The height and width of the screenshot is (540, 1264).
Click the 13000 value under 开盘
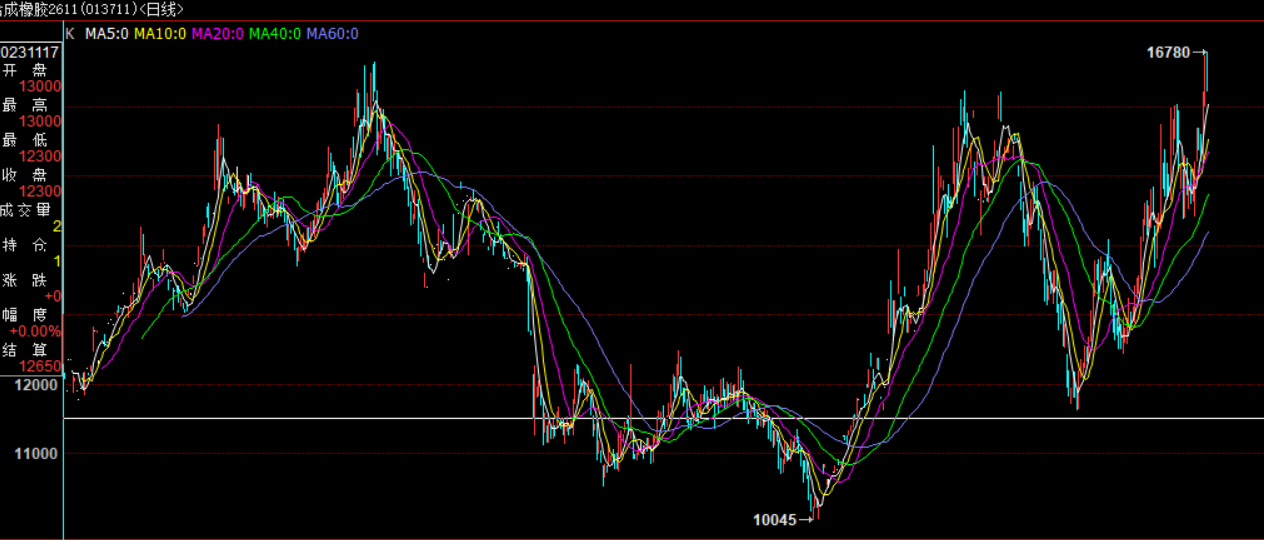point(41,87)
